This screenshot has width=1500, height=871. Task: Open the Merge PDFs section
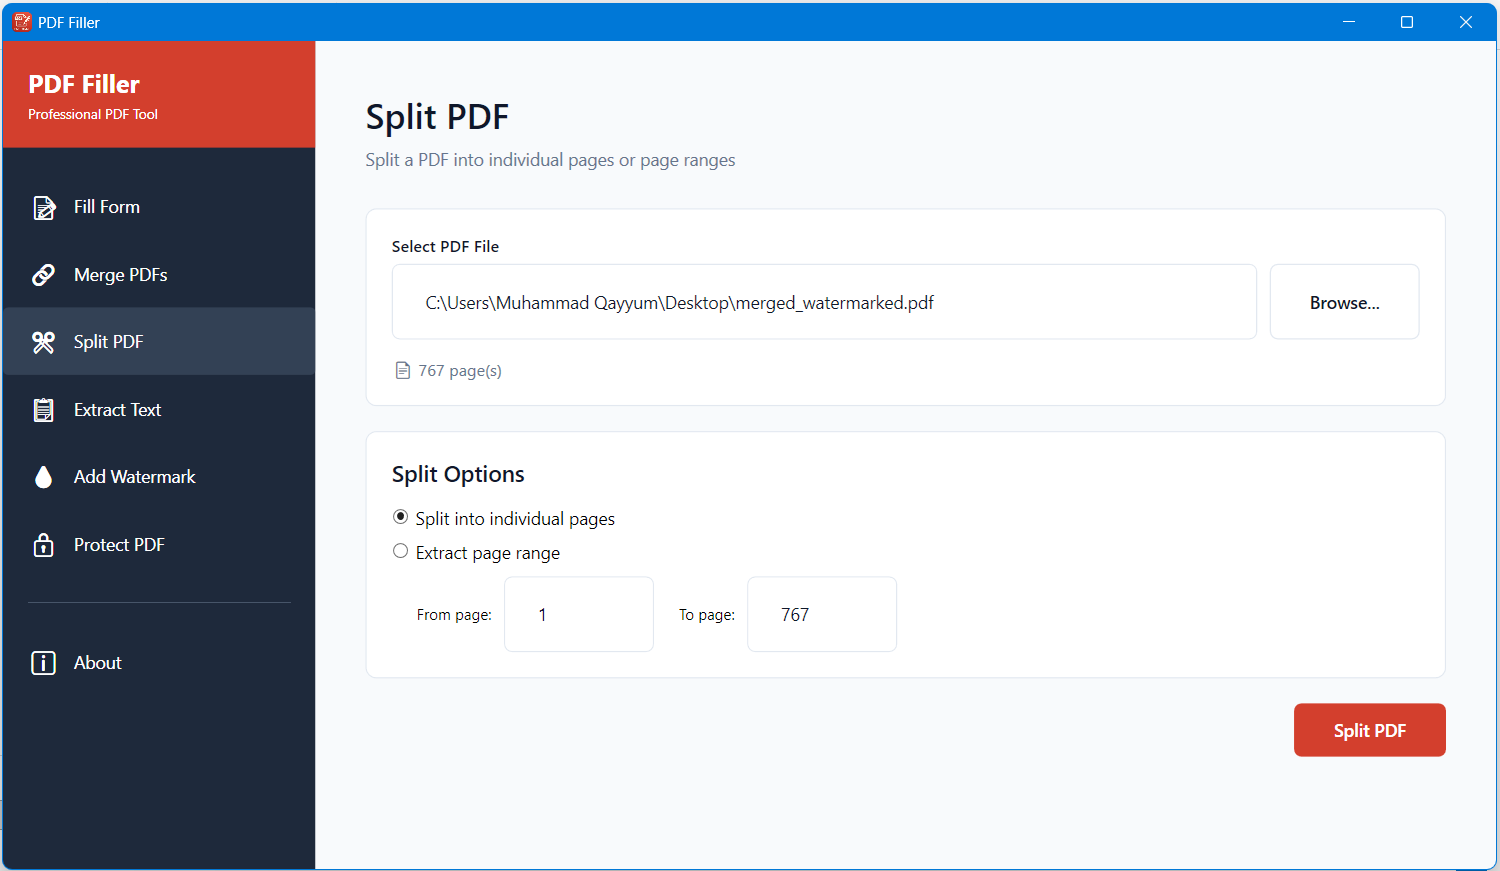coord(123,274)
